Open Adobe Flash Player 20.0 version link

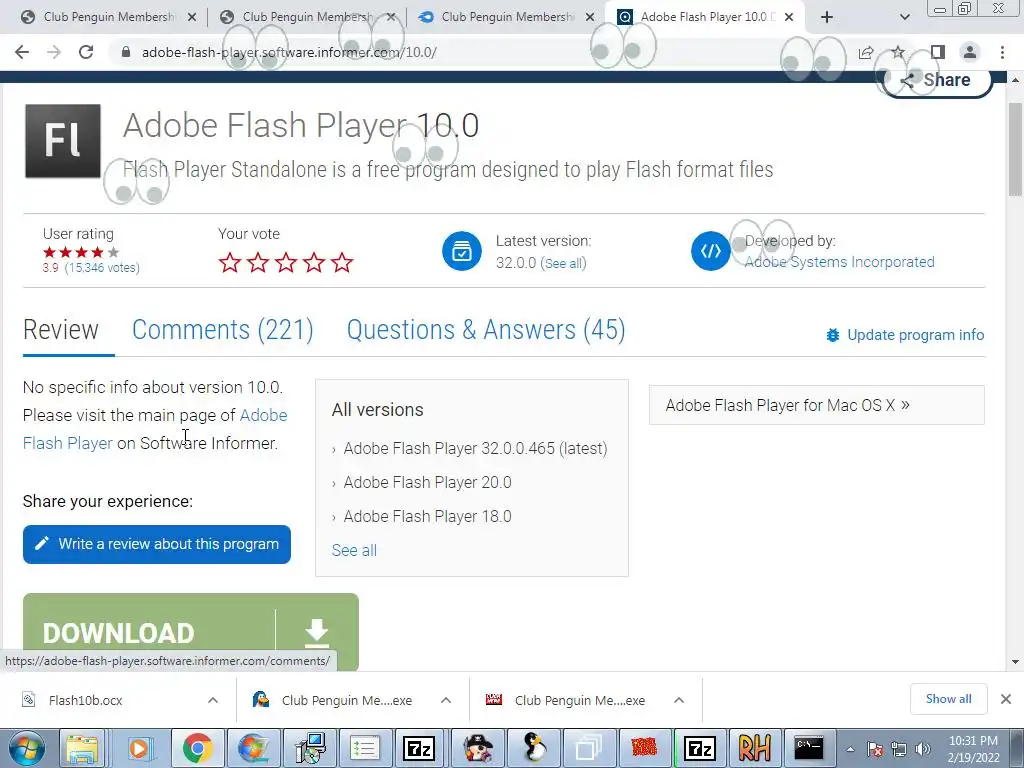point(428,483)
